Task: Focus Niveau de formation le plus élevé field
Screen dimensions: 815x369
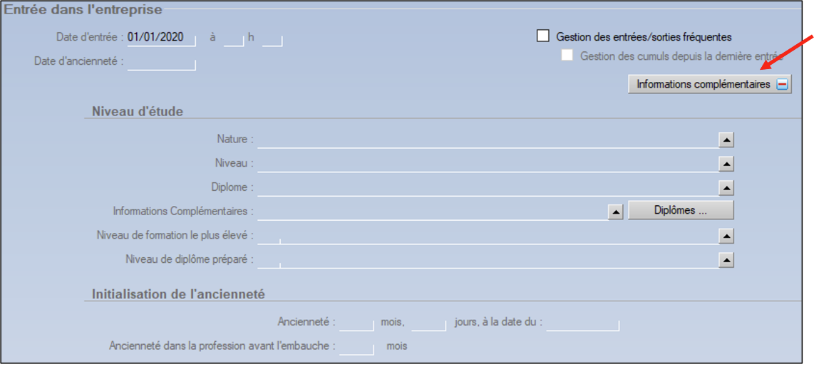Action: [x=488, y=236]
